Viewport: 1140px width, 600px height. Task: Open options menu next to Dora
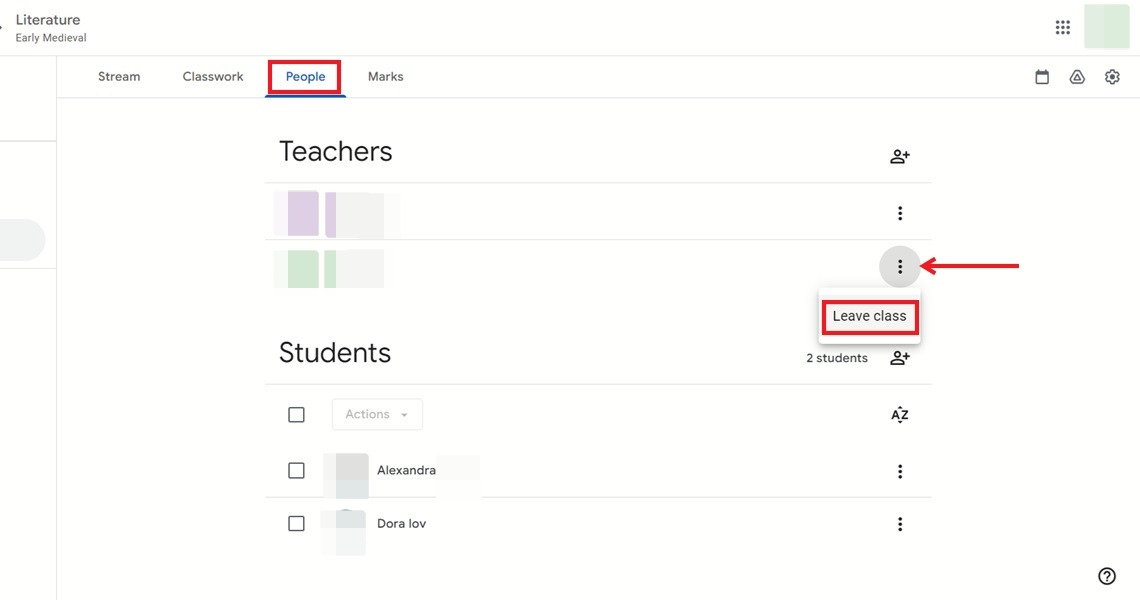[x=899, y=523]
